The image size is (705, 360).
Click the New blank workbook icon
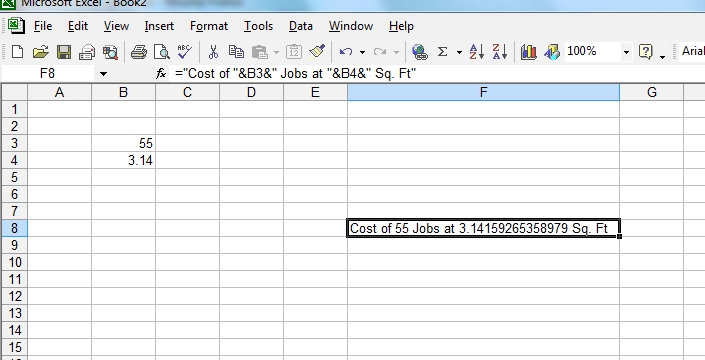point(17,52)
